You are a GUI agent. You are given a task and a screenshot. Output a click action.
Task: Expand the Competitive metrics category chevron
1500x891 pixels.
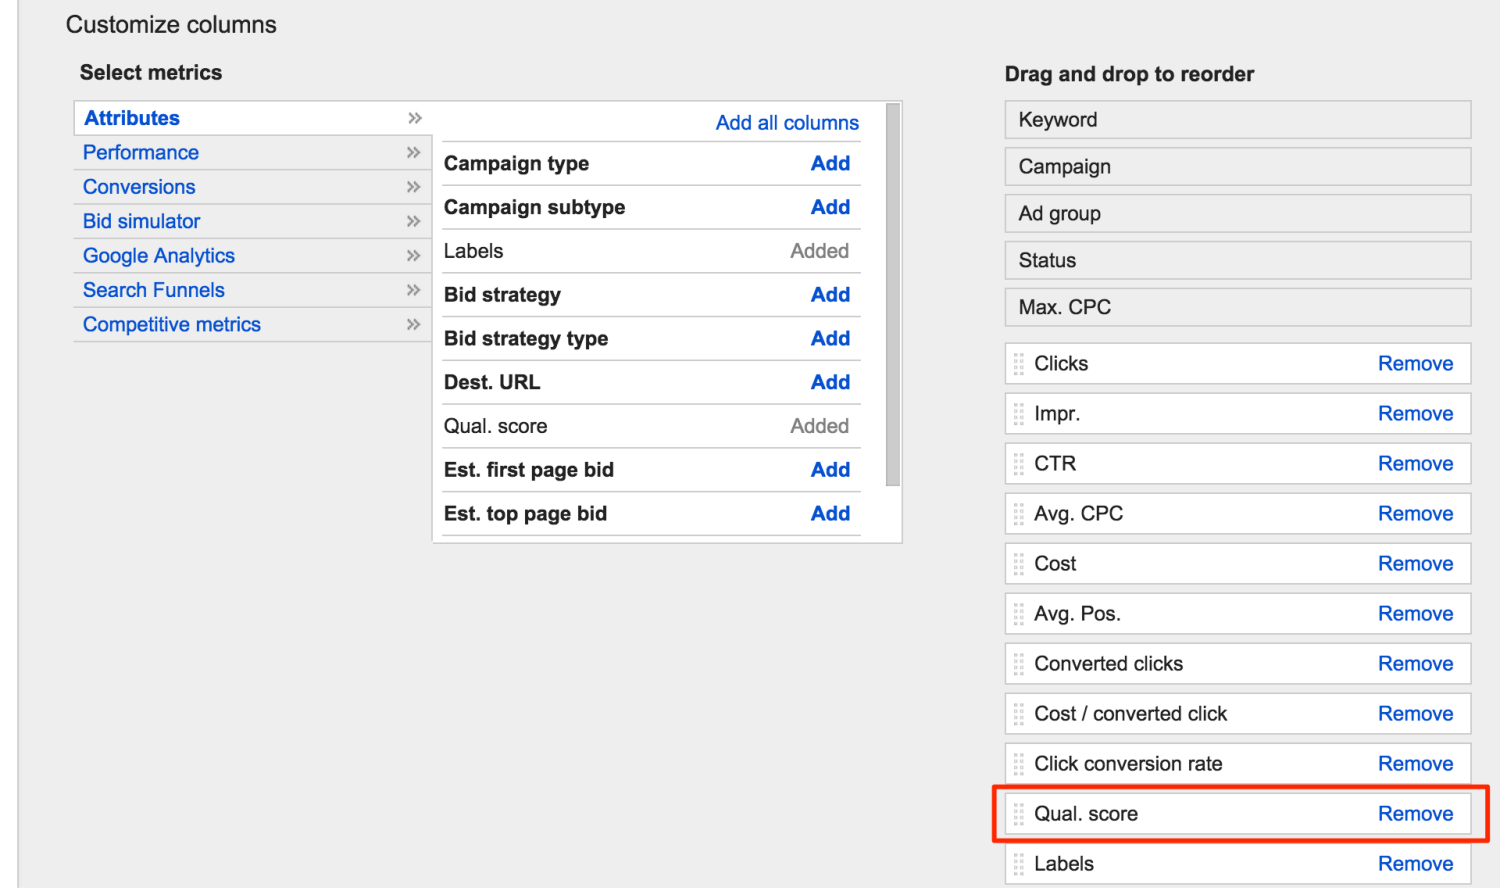(414, 325)
